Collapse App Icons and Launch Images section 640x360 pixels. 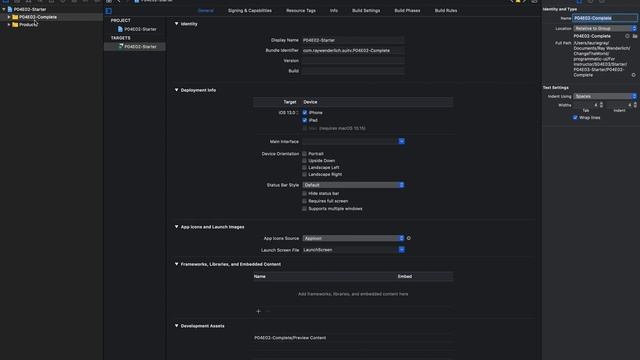pos(176,227)
